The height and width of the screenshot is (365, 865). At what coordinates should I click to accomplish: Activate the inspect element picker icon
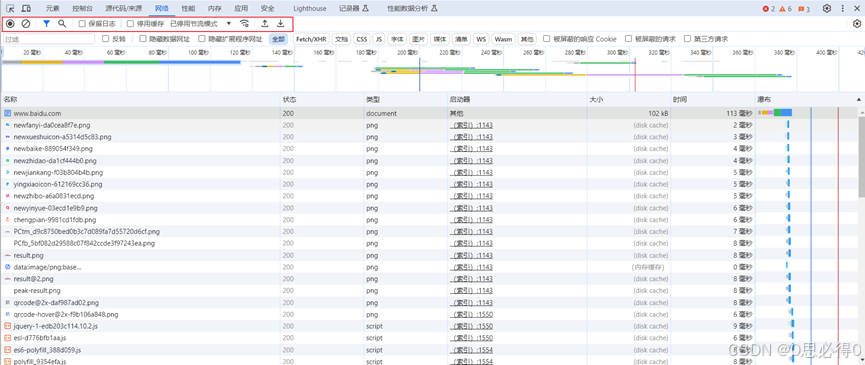pos(10,8)
